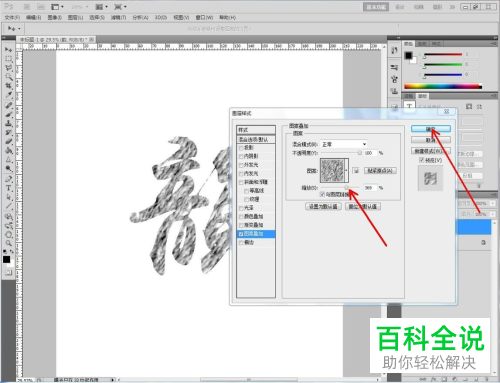Select the Zoom tool in toolbox
Viewport: 500px width, 383px height.
(8, 243)
